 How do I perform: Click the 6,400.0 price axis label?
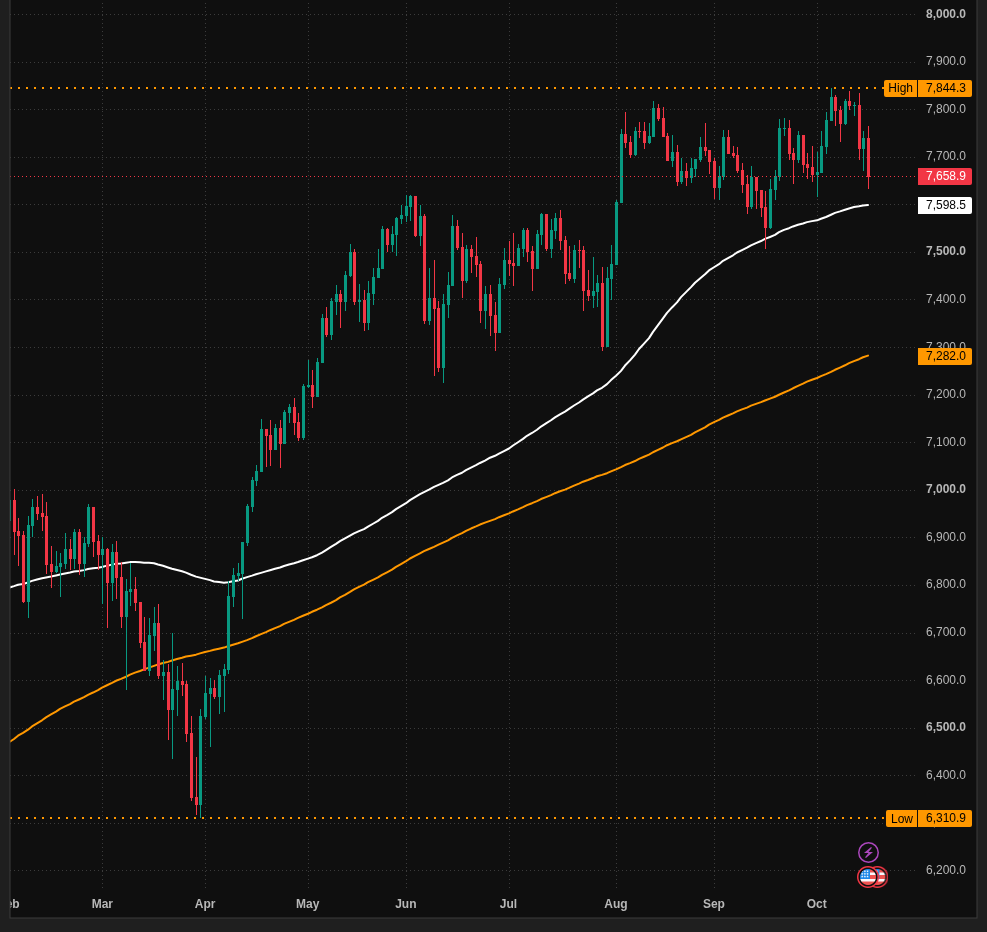(x=945, y=775)
